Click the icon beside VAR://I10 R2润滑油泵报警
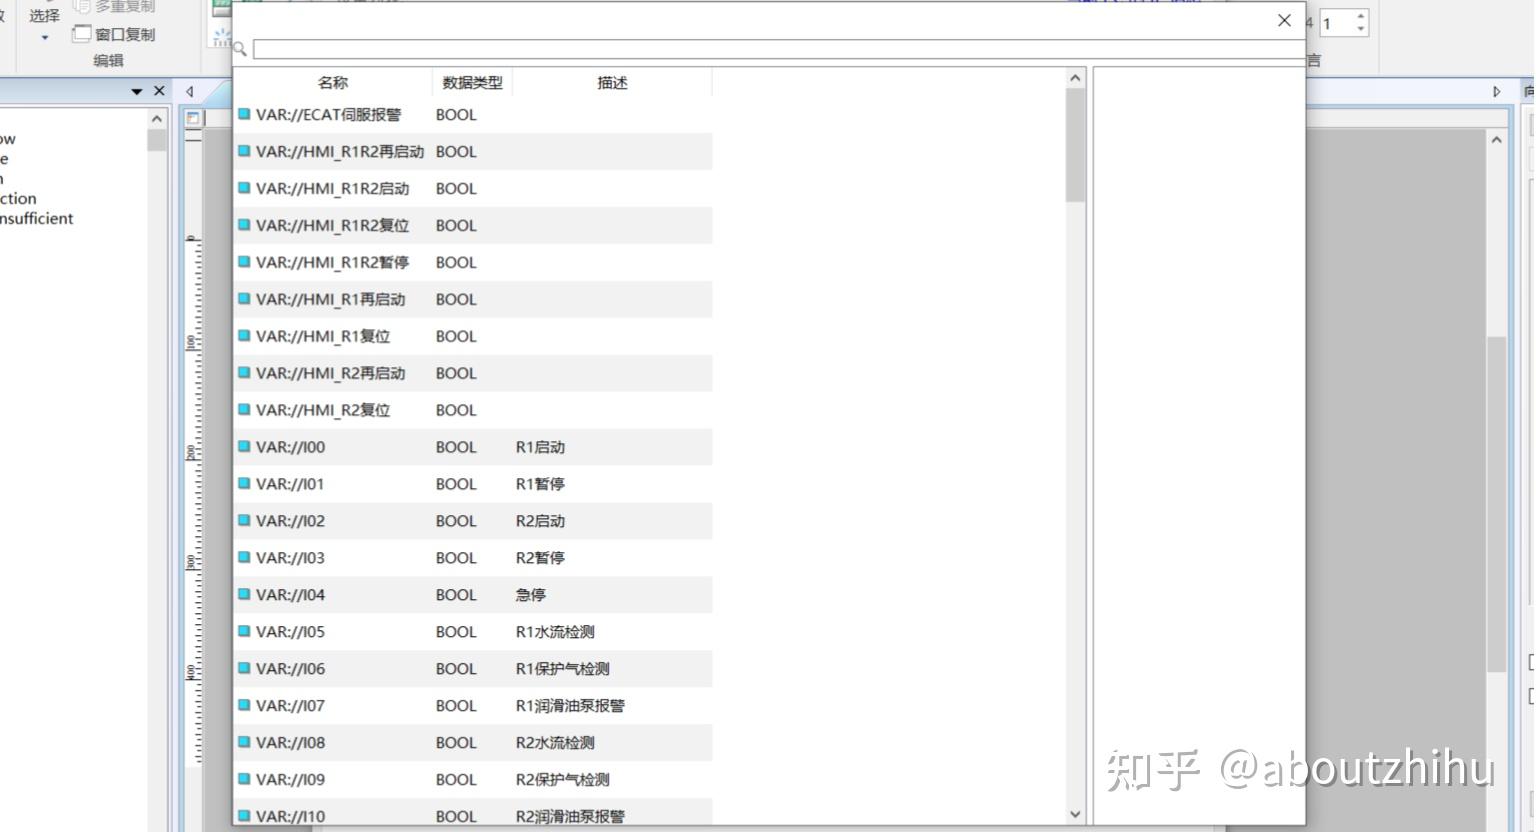1536x832 pixels. tap(243, 815)
